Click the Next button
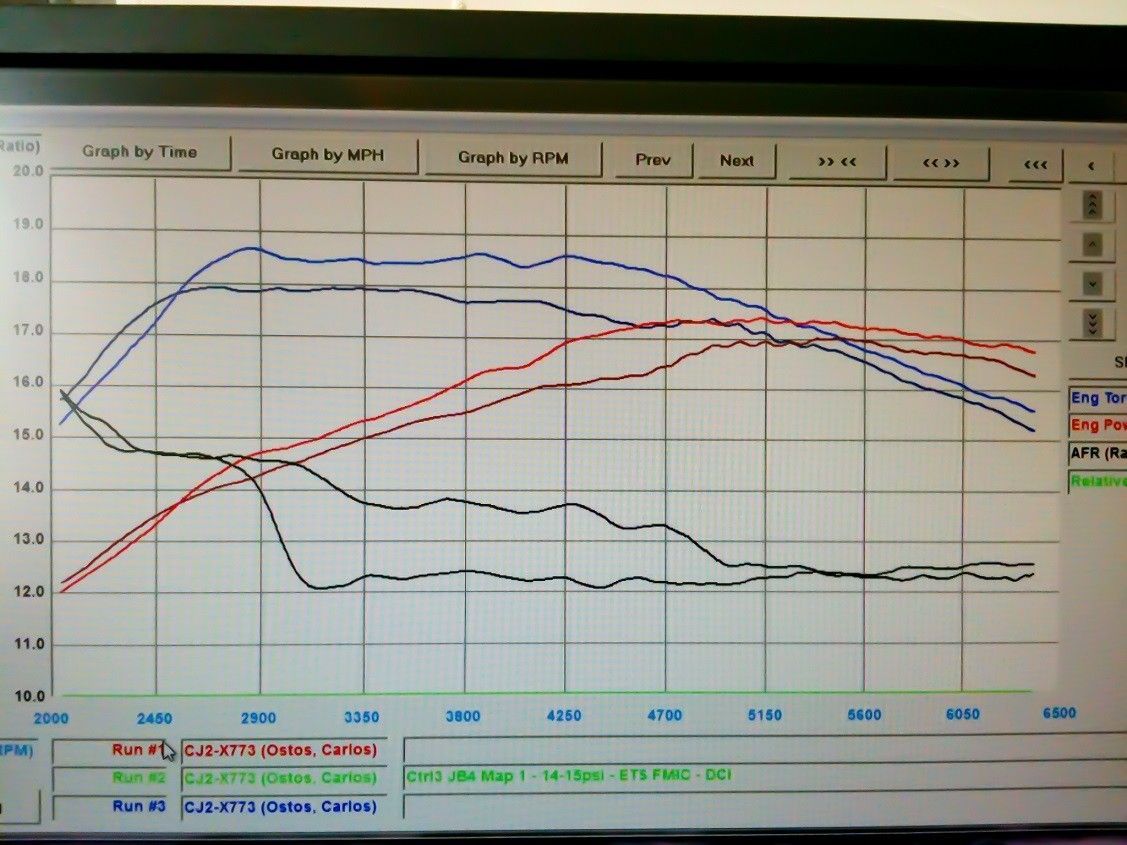 point(736,161)
